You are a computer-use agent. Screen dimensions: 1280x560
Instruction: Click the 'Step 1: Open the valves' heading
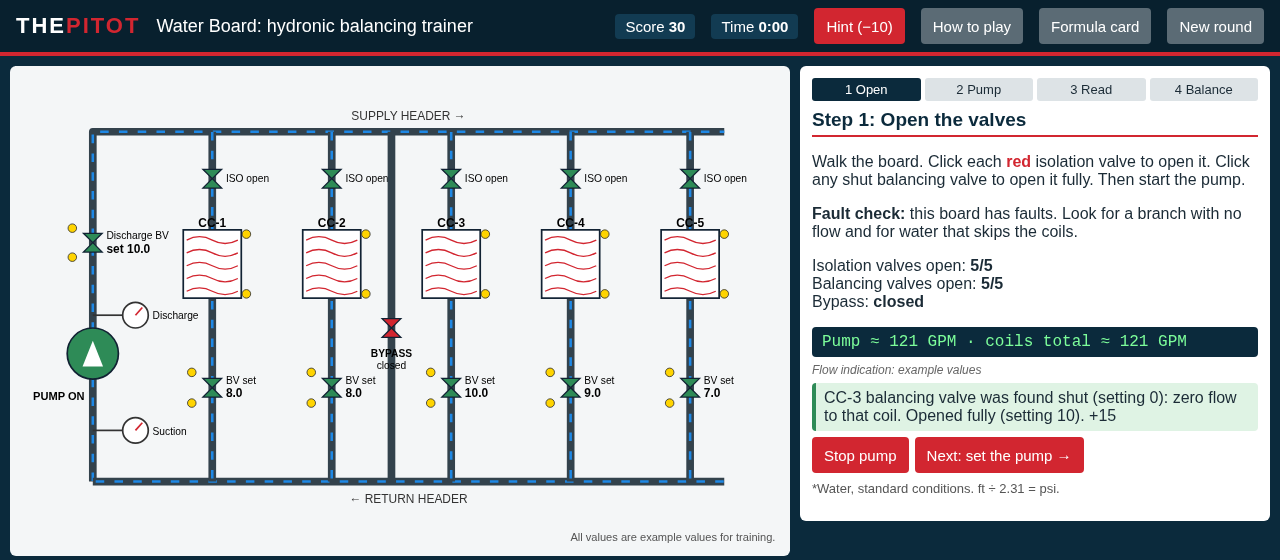[x=919, y=120]
